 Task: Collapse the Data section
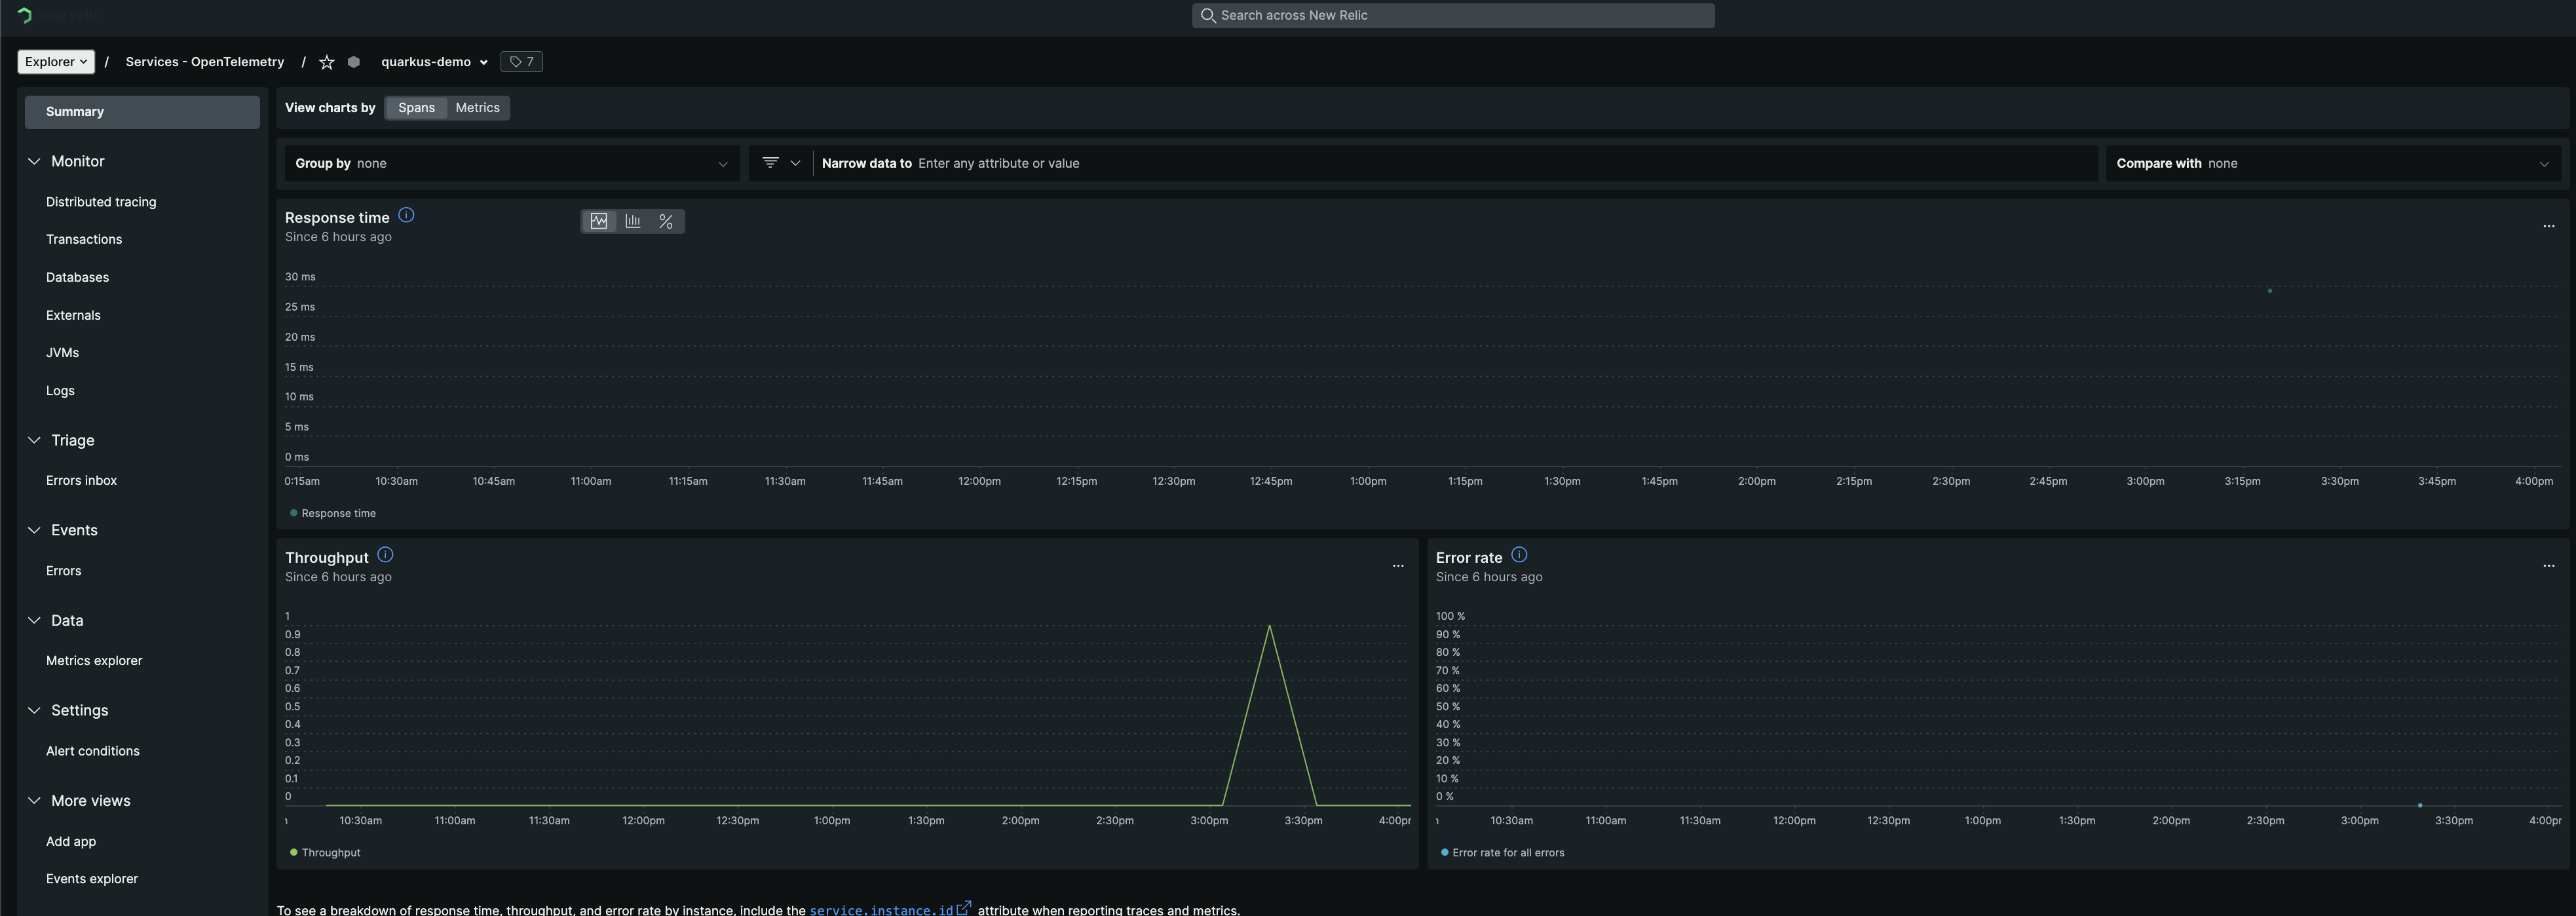pos(34,620)
